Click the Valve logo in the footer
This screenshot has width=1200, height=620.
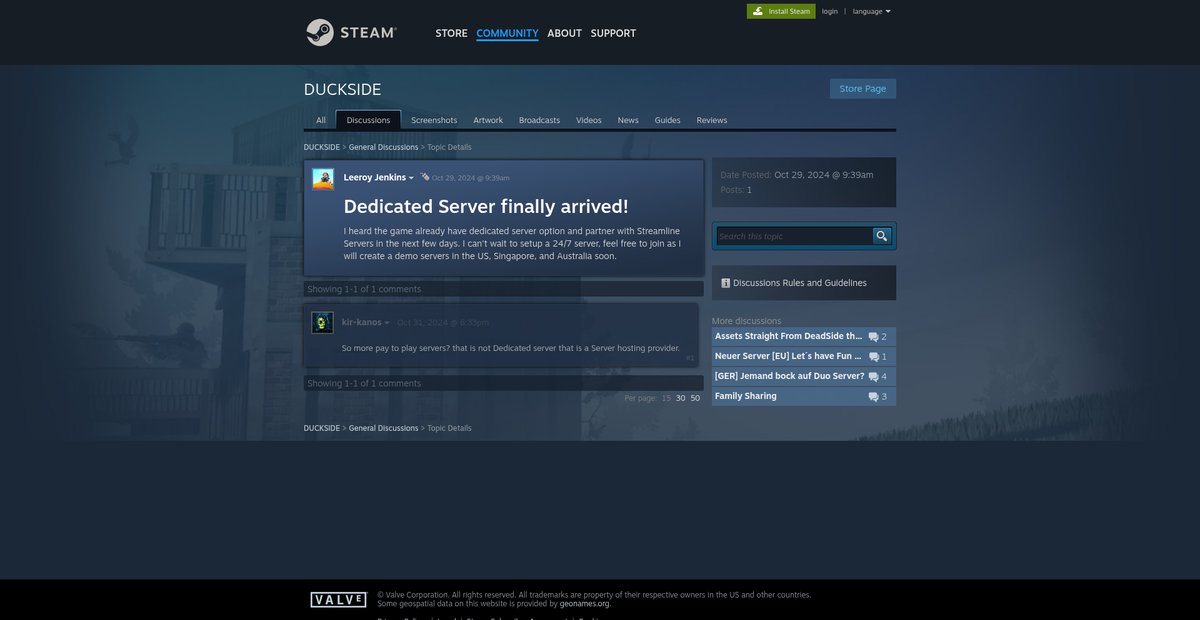point(338,600)
